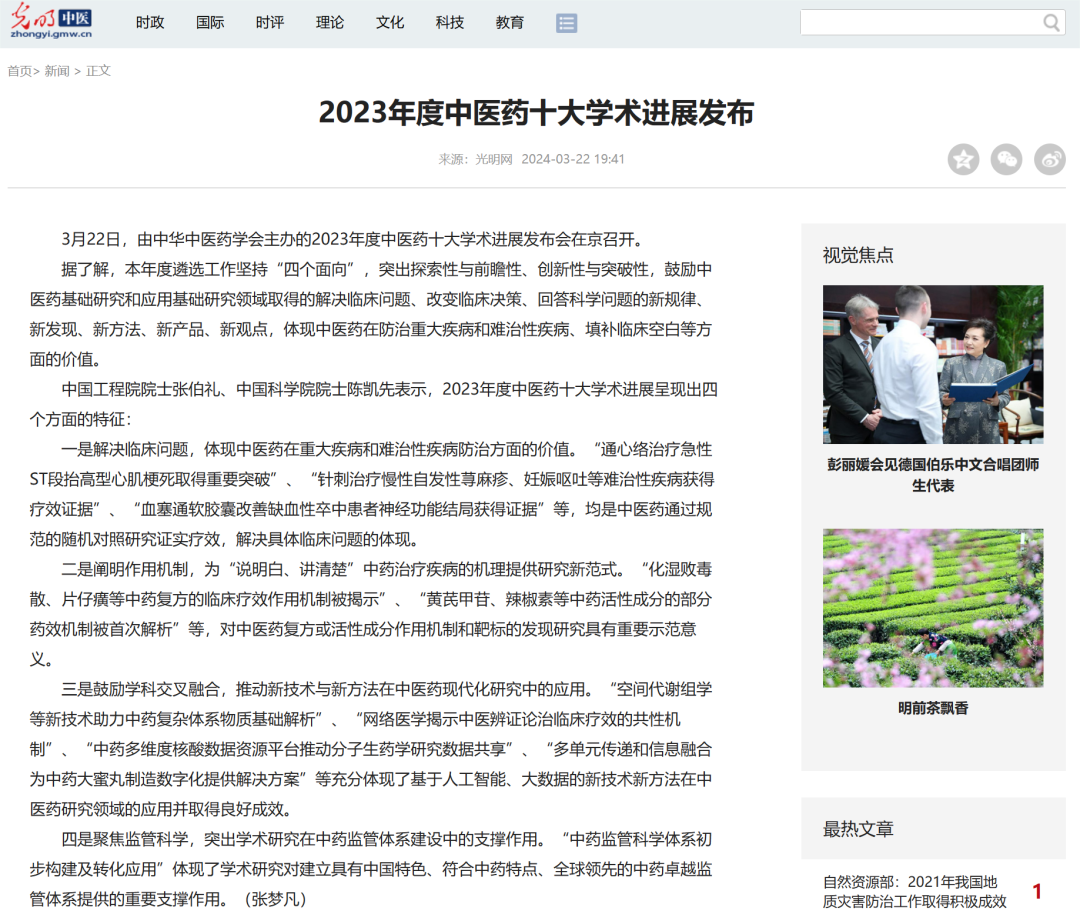Image resolution: width=1080 pixels, height=921 pixels.
Task: Click the search magnifier icon
Action: click(x=1050, y=21)
